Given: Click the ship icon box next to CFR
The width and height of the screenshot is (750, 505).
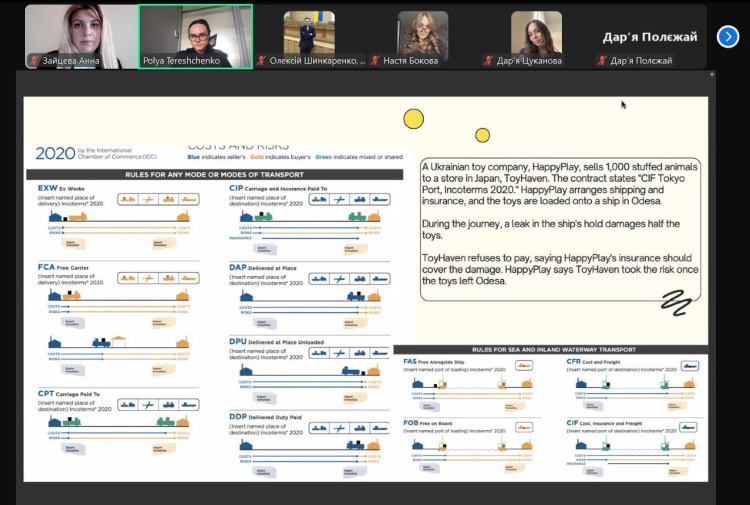Looking at the screenshot, I should (x=689, y=366).
